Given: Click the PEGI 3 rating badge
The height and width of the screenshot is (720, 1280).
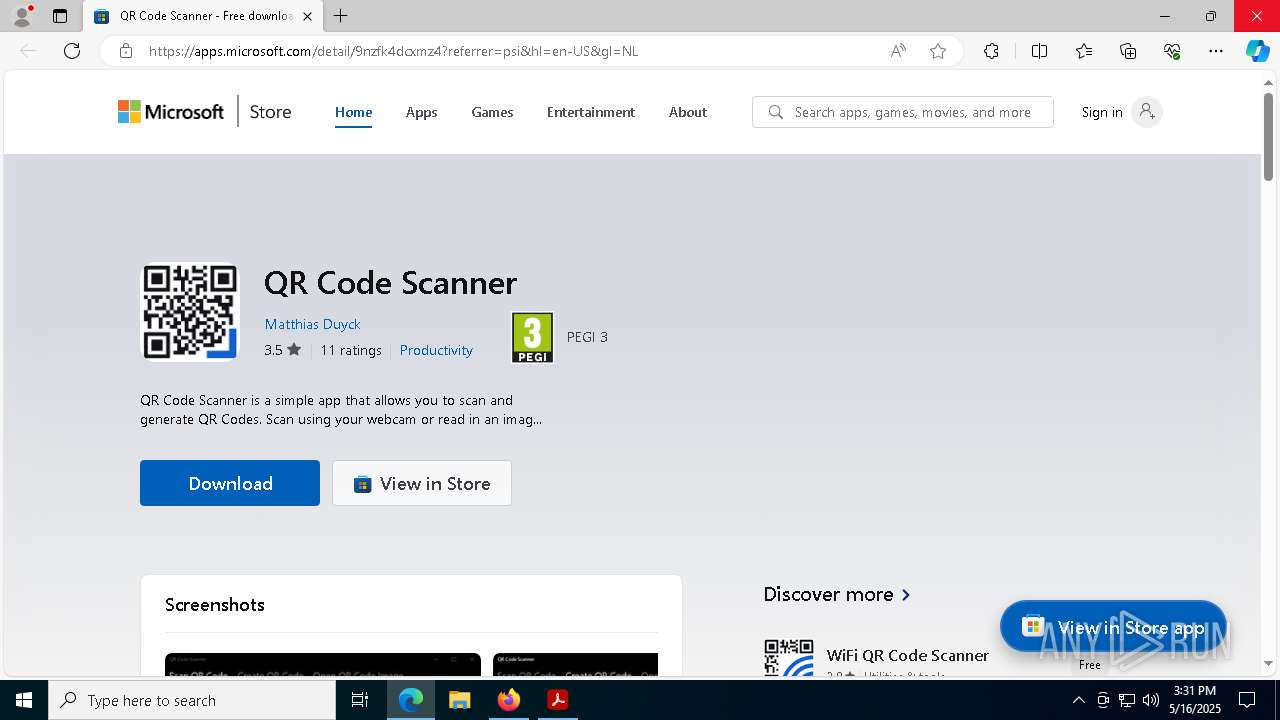Looking at the screenshot, I should coord(532,337).
